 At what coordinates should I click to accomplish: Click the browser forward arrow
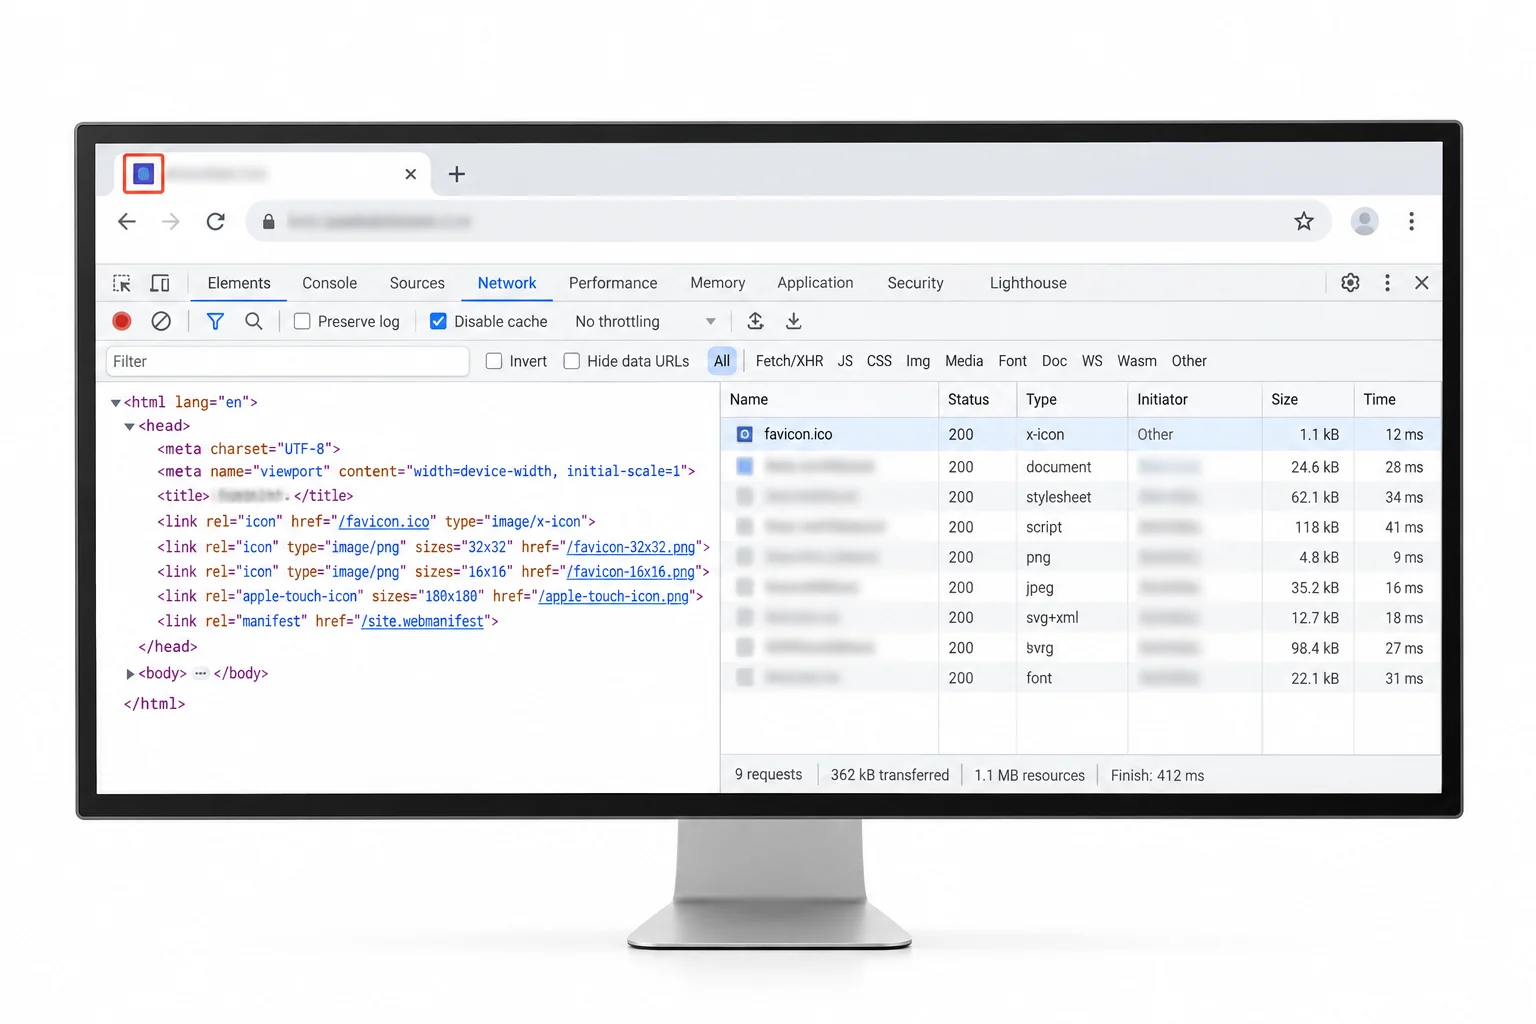(x=171, y=221)
